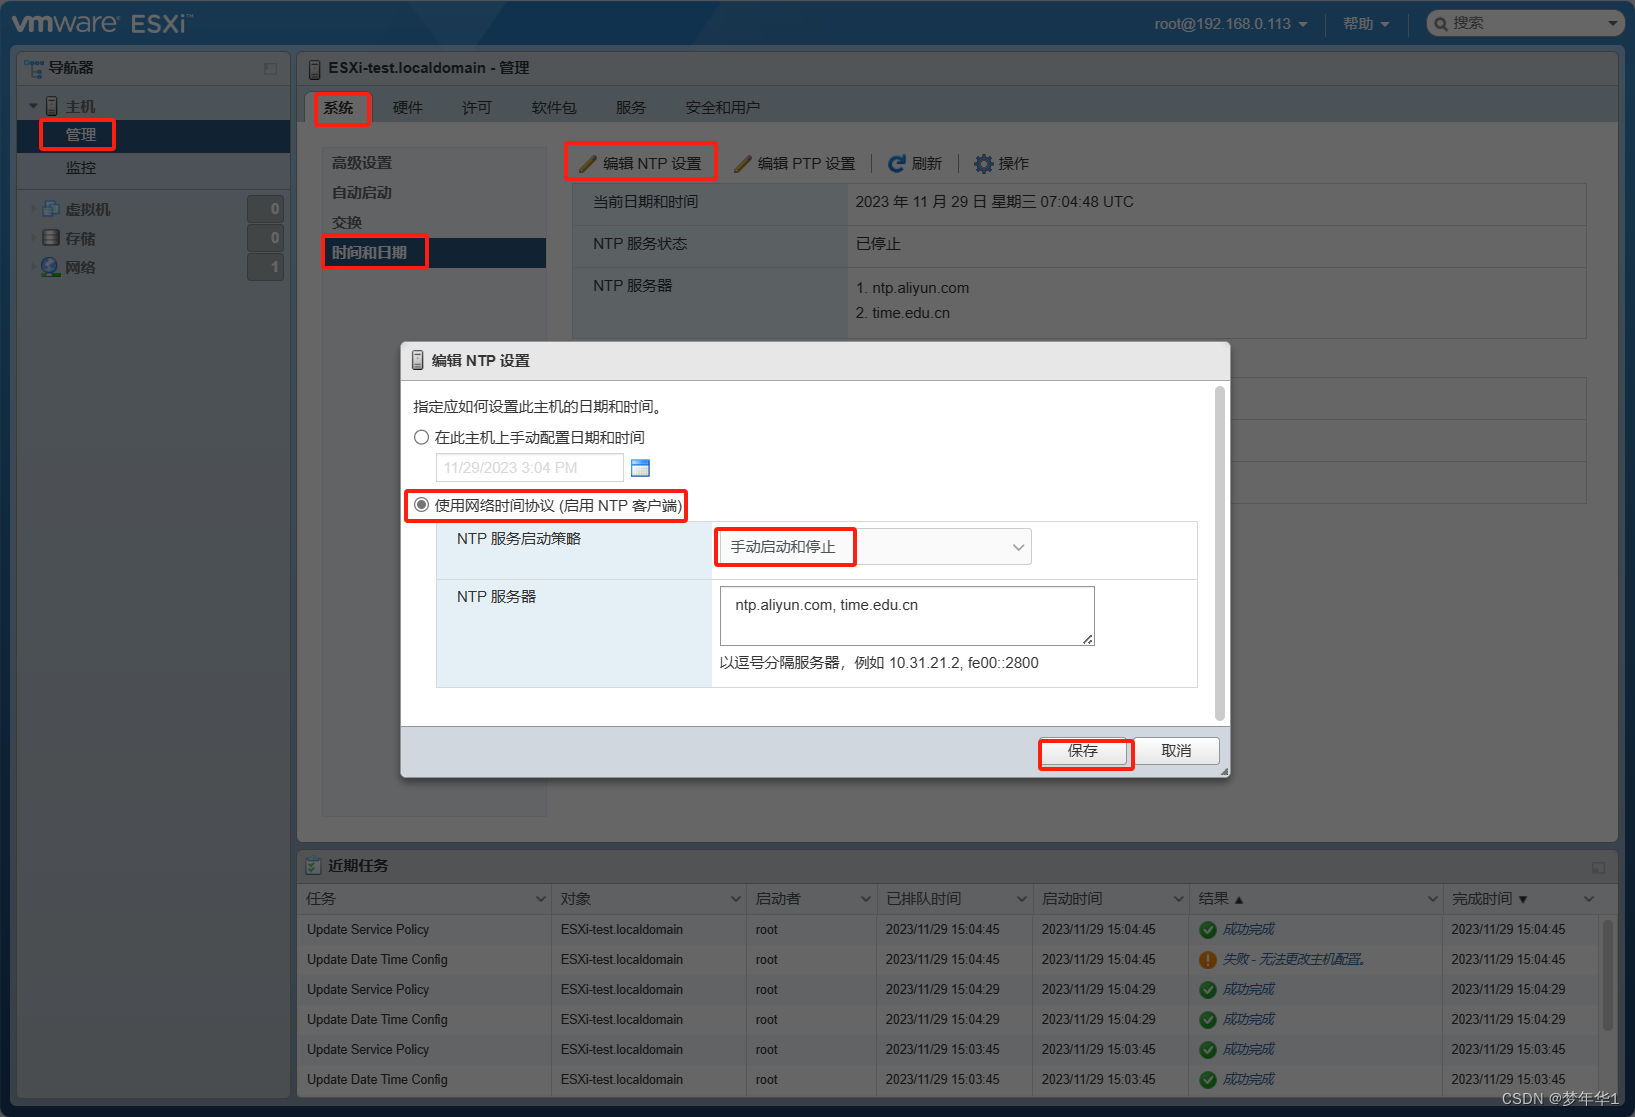
Task: Select the 使用网络时间协议 radio button
Action: pyautogui.click(x=421, y=505)
